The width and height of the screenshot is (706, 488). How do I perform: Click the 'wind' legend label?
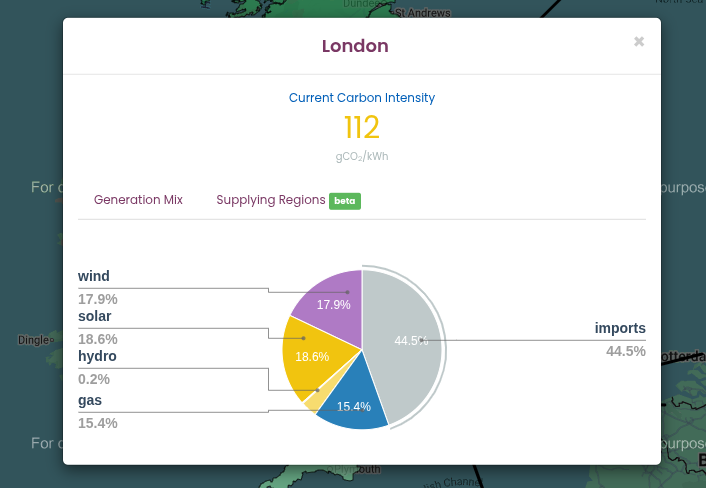(94, 276)
